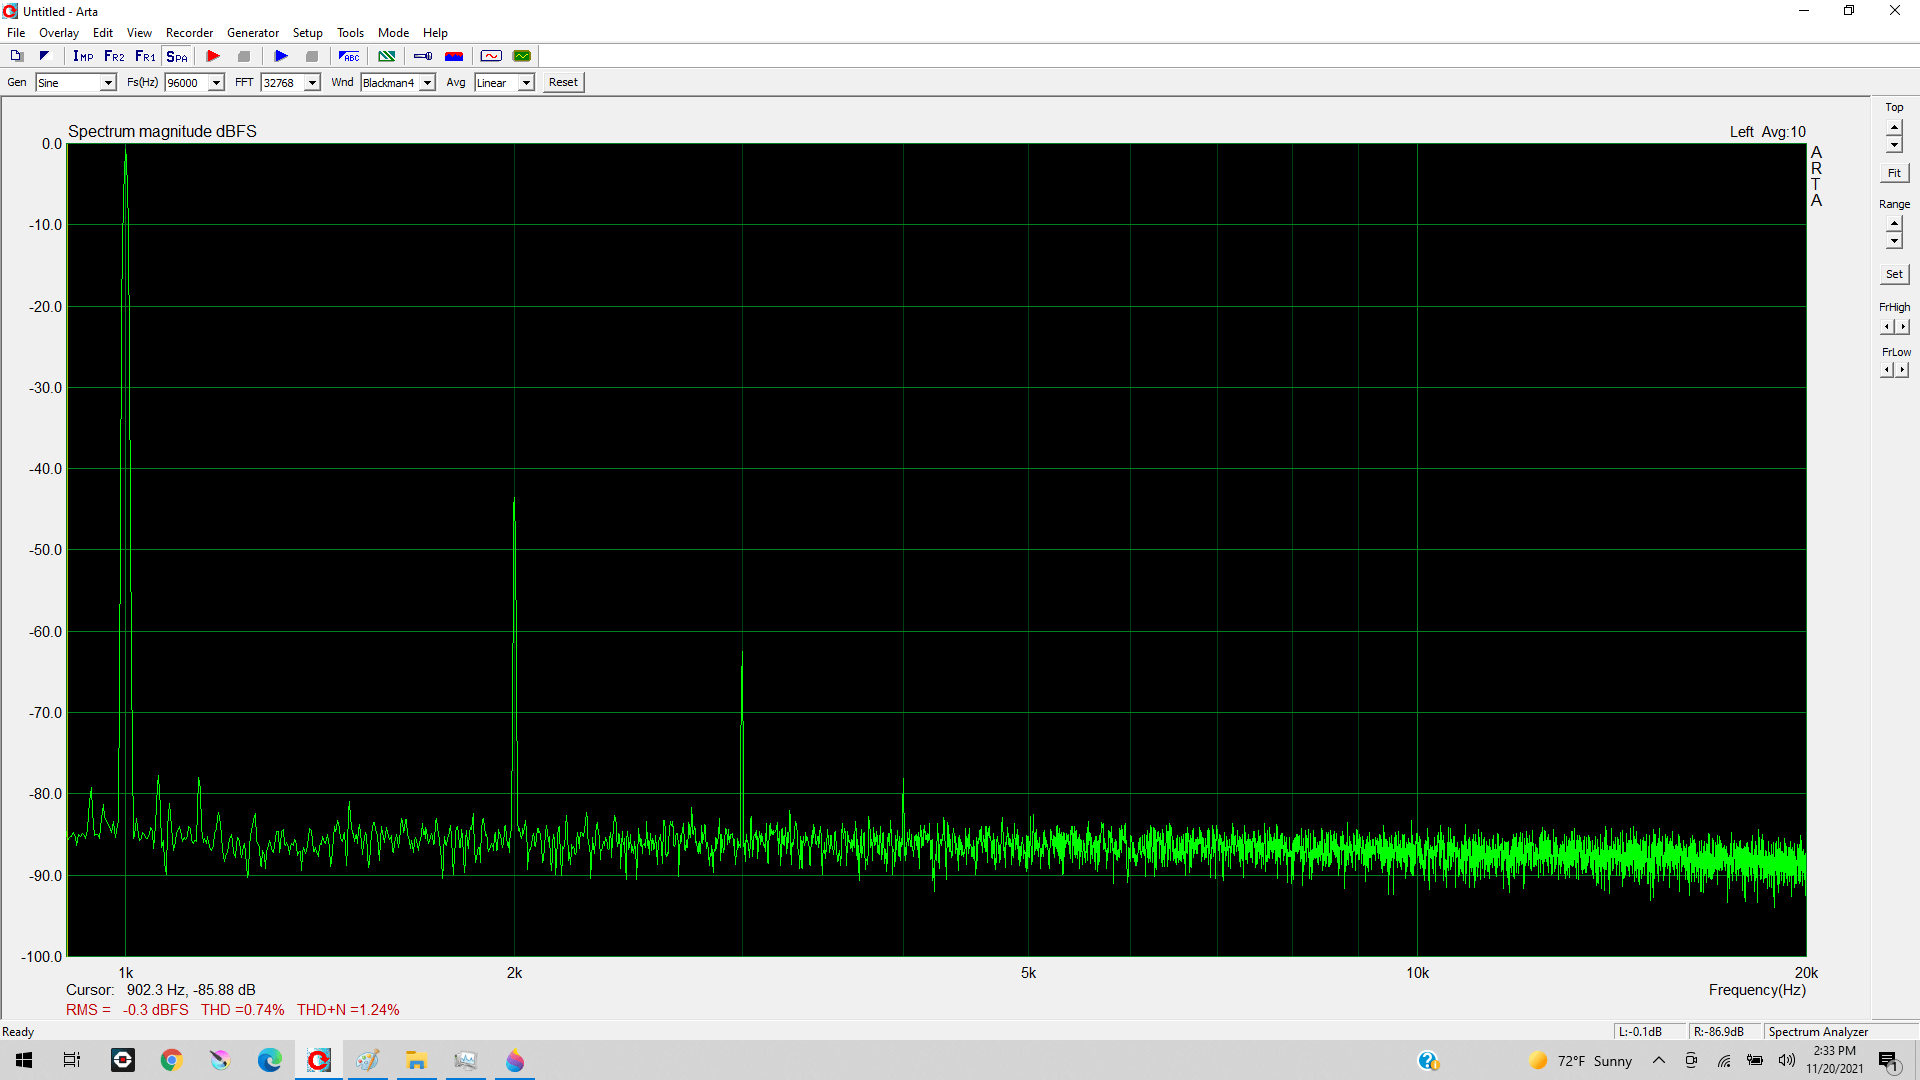Open the Help menu

coord(435,33)
